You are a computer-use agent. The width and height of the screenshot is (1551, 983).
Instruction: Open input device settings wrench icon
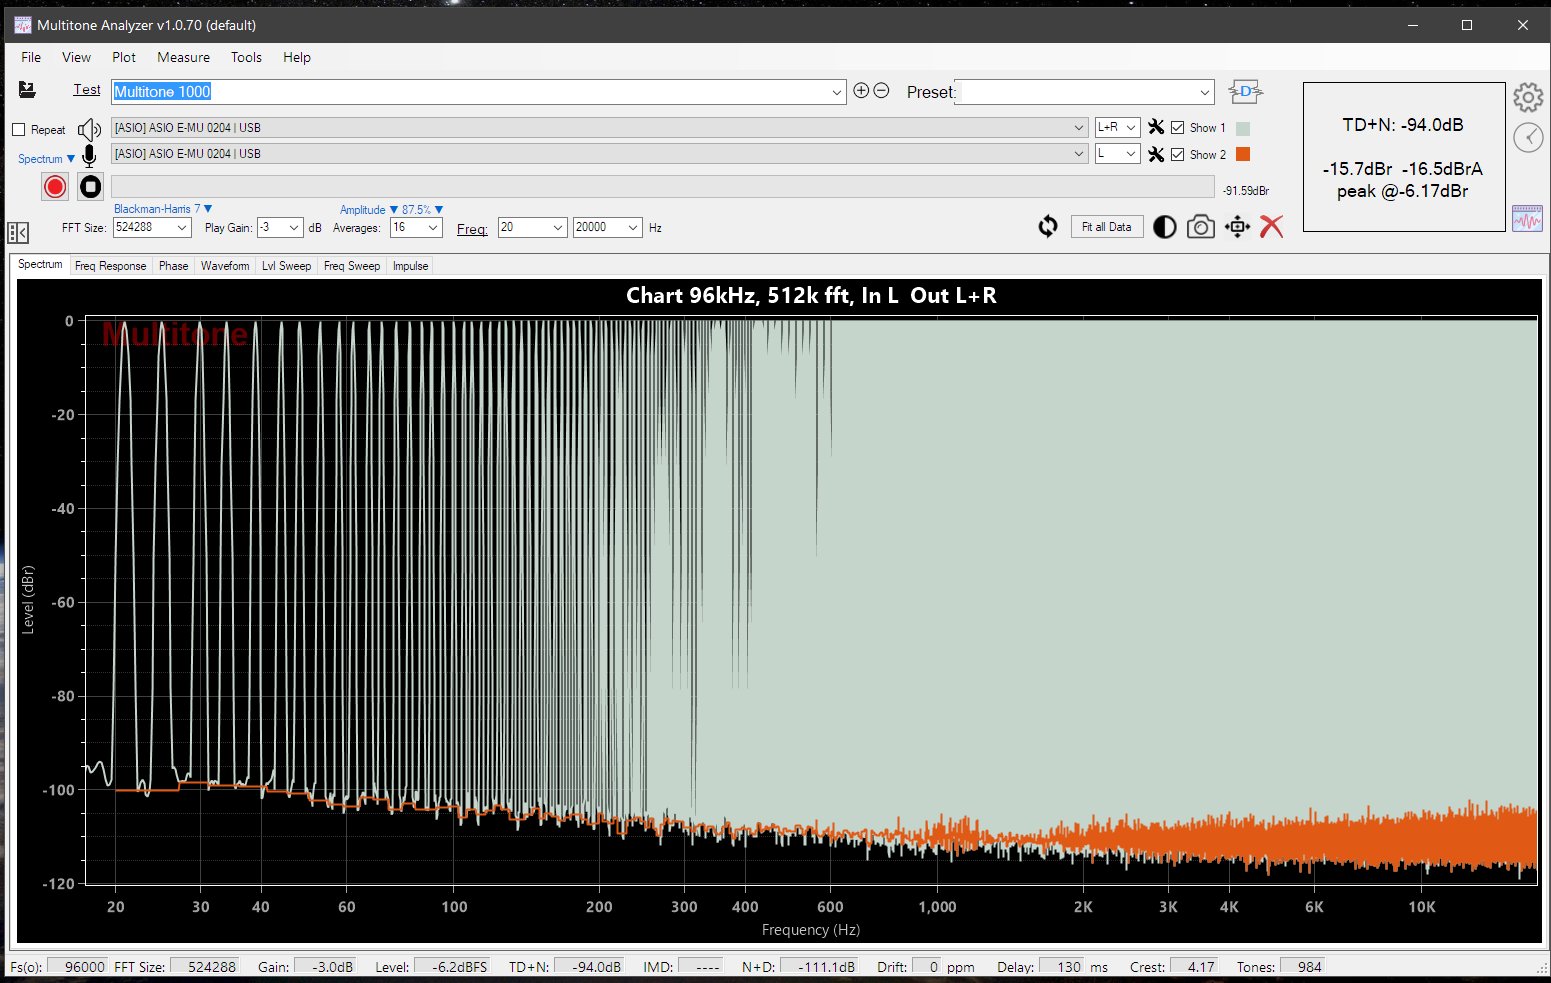click(x=1156, y=154)
